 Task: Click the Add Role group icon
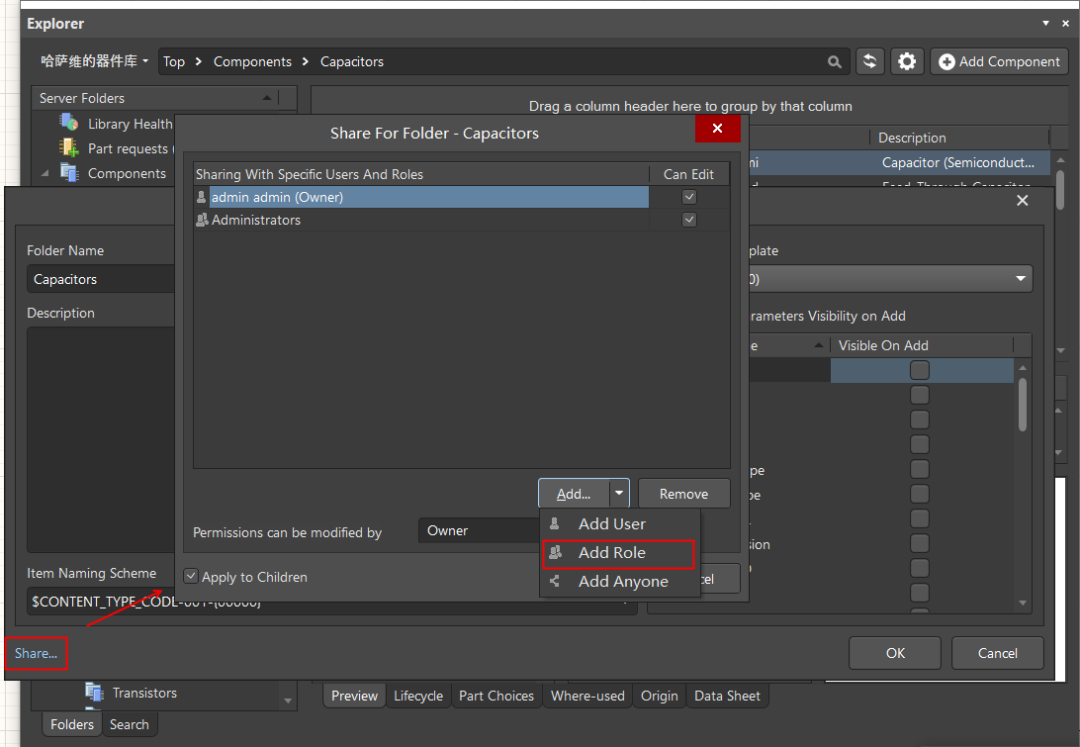point(555,552)
